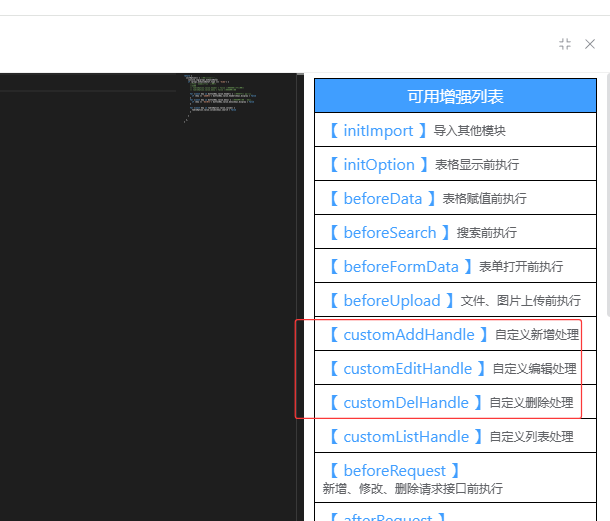Viewport: 610px width, 521px height.
Task: Click the partially visible afterRequest item
Action: pyautogui.click(x=387, y=516)
